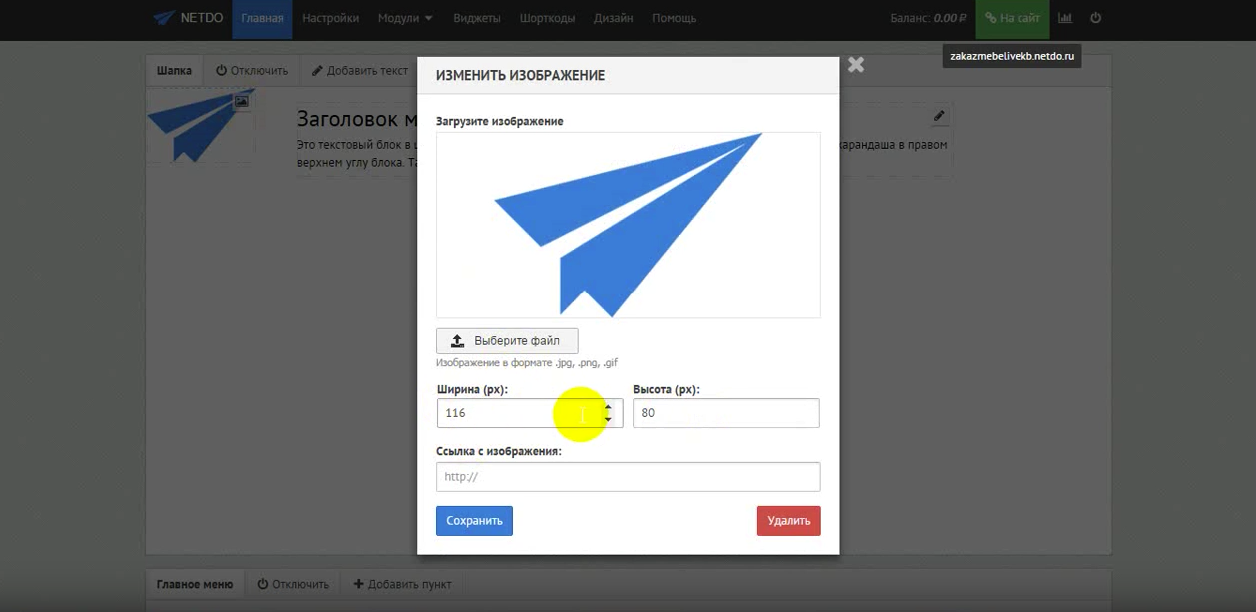1256x612 pixels.
Task: Expand the Модули dropdown menu
Action: (405, 18)
